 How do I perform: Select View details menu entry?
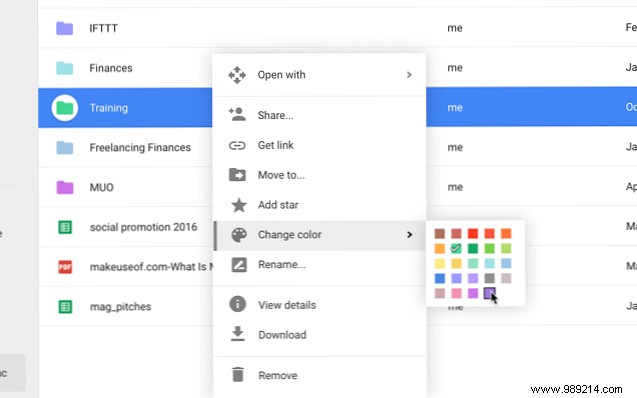(x=319, y=305)
